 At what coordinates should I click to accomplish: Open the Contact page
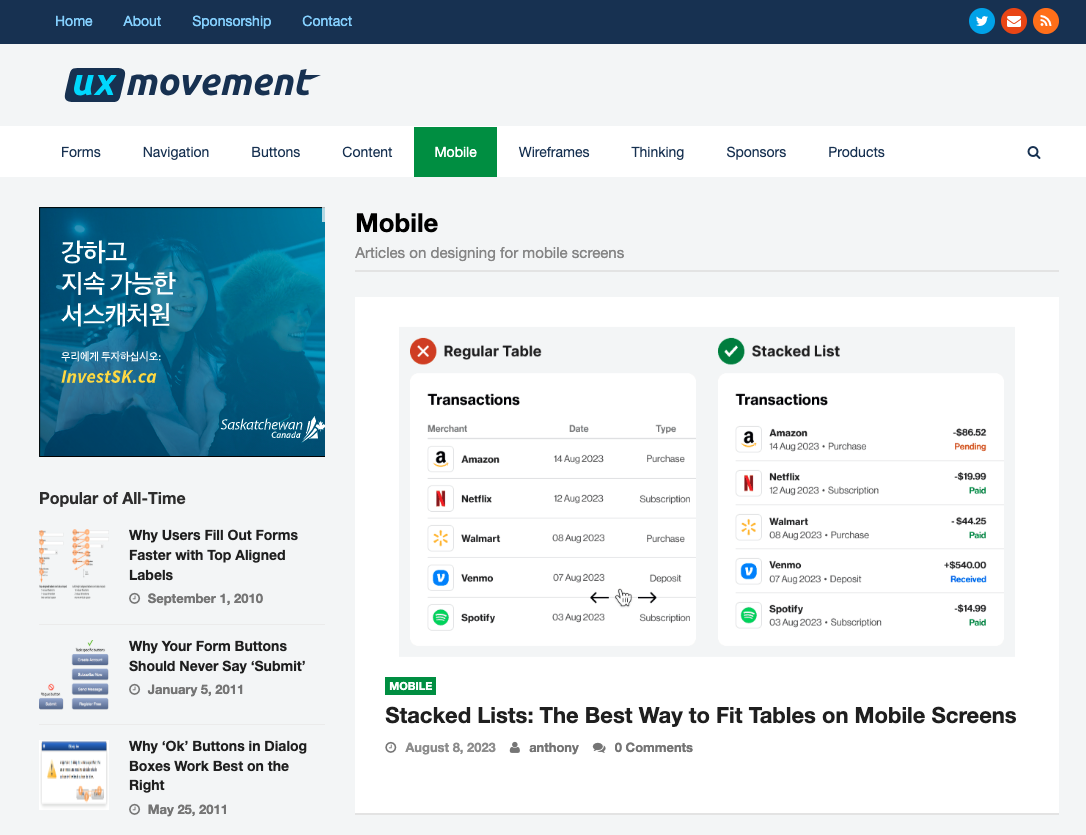[327, 21]
